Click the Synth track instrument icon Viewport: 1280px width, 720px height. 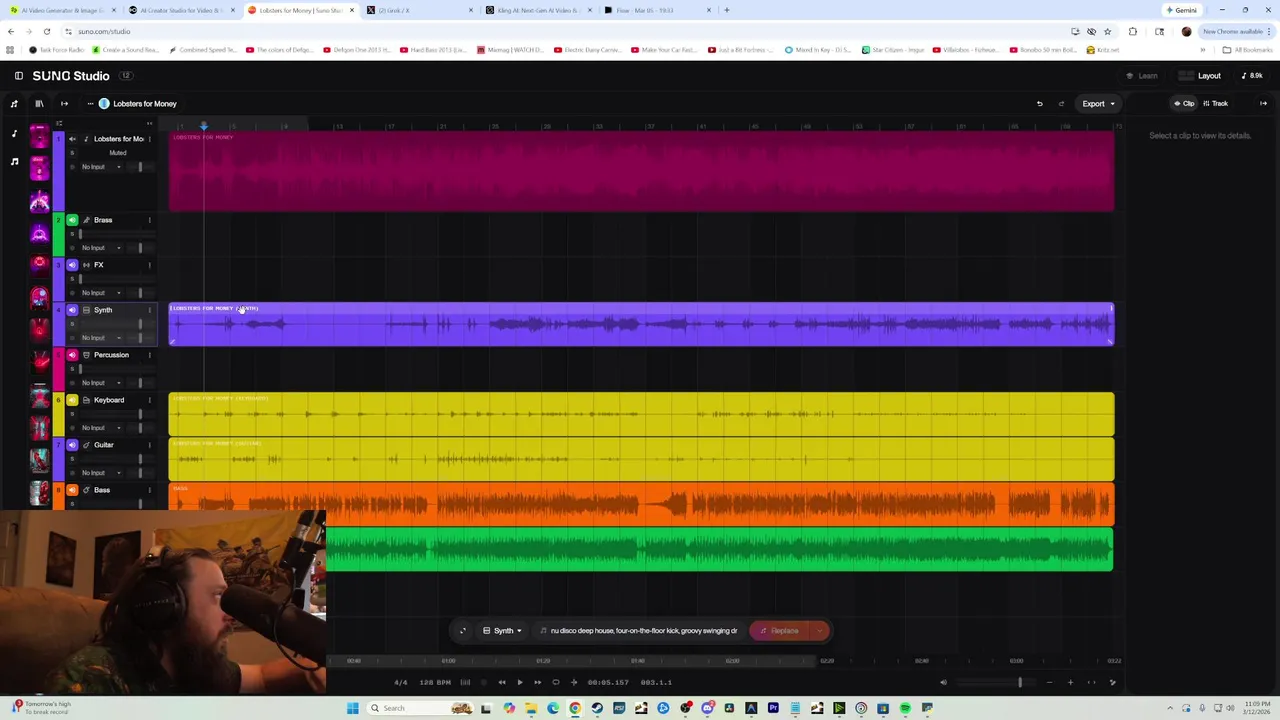pos(86,310)
